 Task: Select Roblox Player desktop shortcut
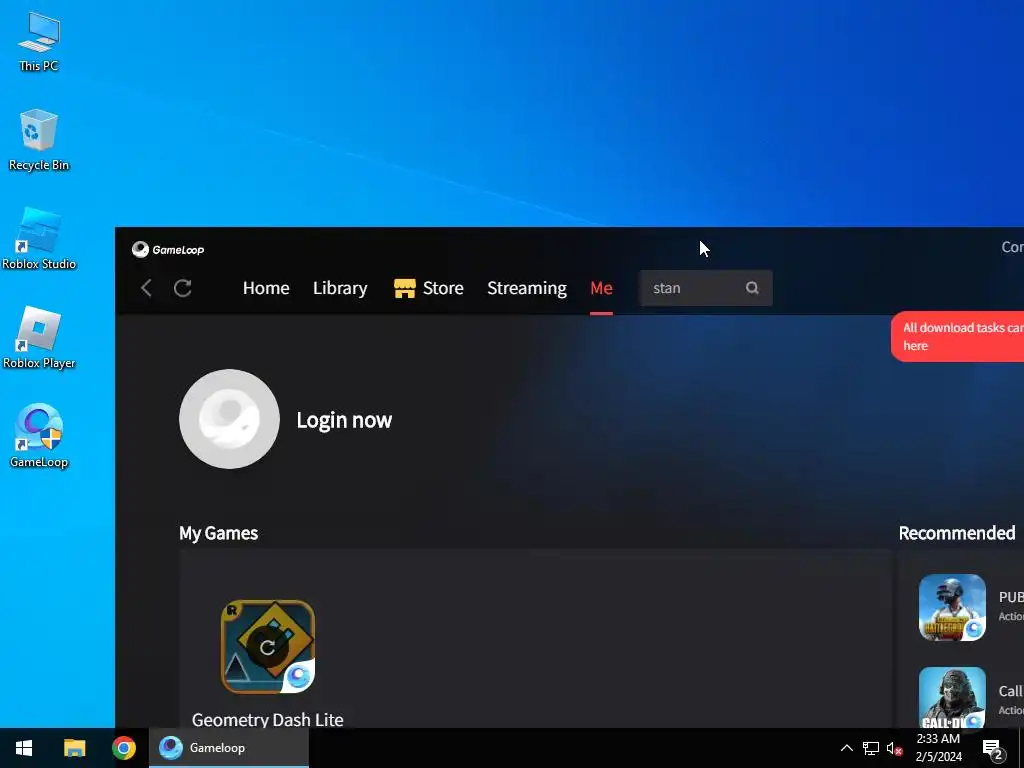[39, 338]
